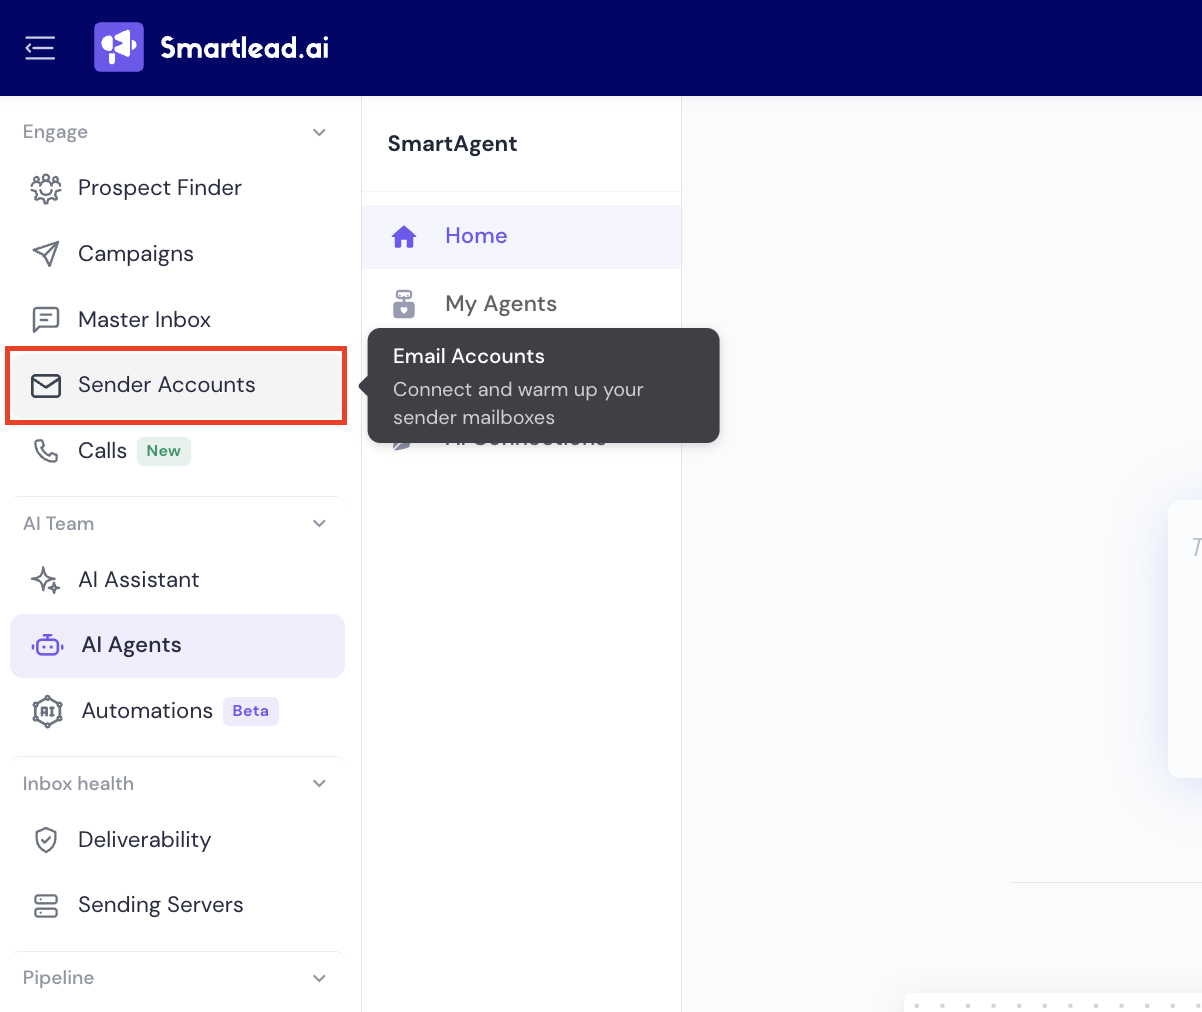The width and height of the screenshot is (1202, 1012).
Task: Open Prospect Finder from the sidebar
Action: click(x=177, y=188)
